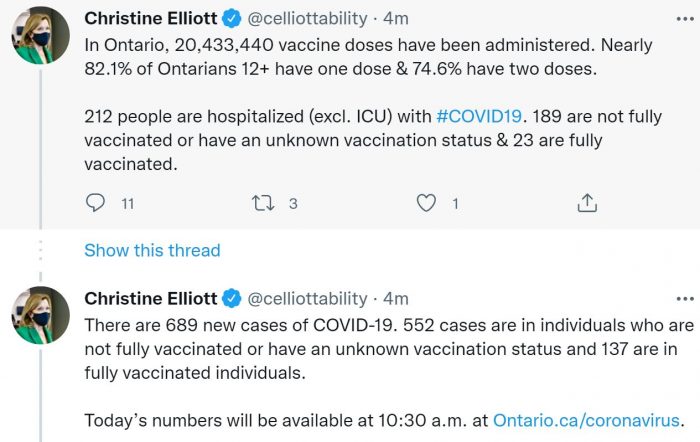Click the 4m timestamp on first tweet

click(x=397, y=18)
